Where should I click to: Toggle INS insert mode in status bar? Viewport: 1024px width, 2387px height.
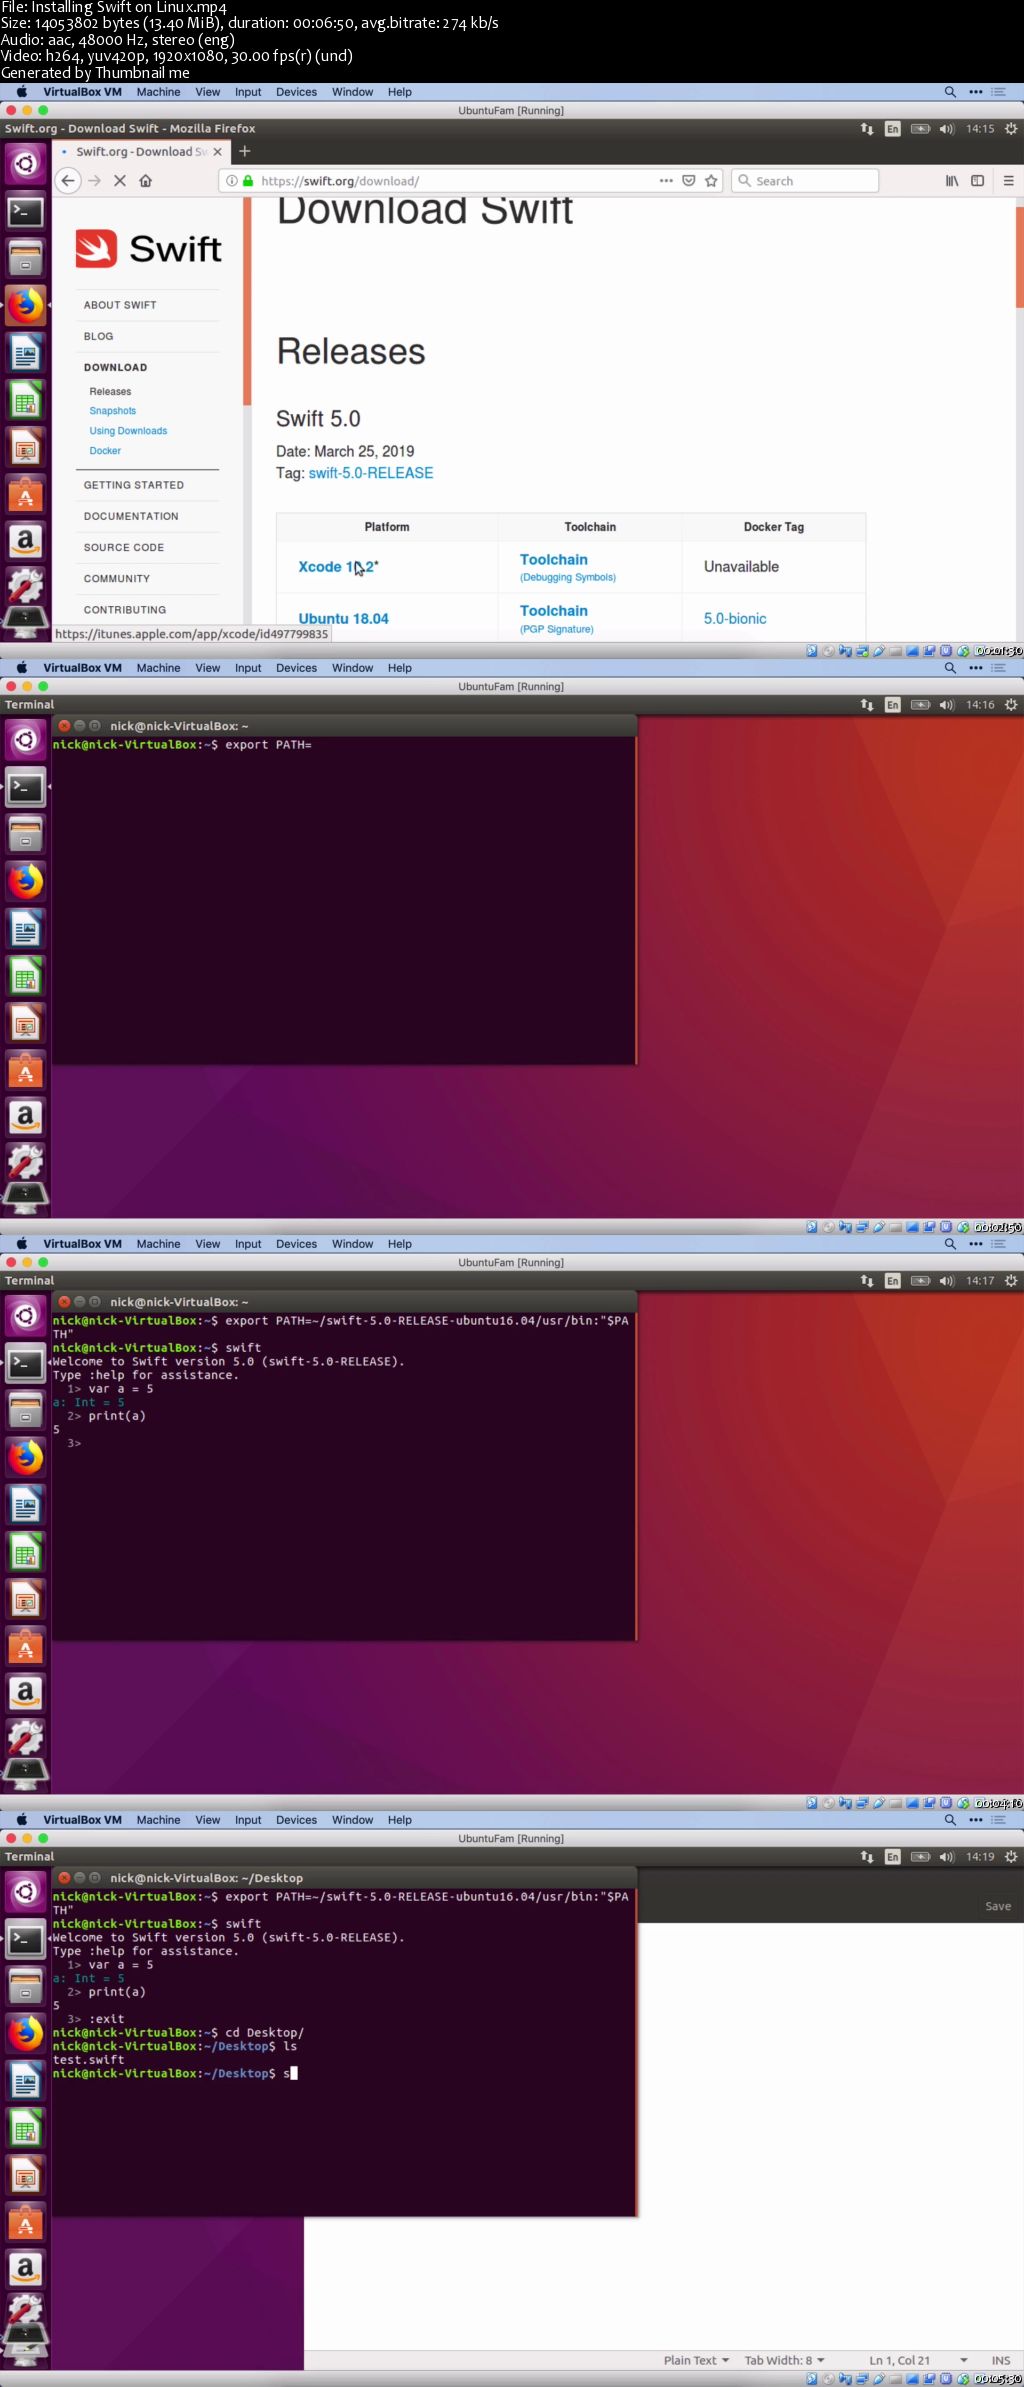pyautogui.click(x=1000, y=2360)
